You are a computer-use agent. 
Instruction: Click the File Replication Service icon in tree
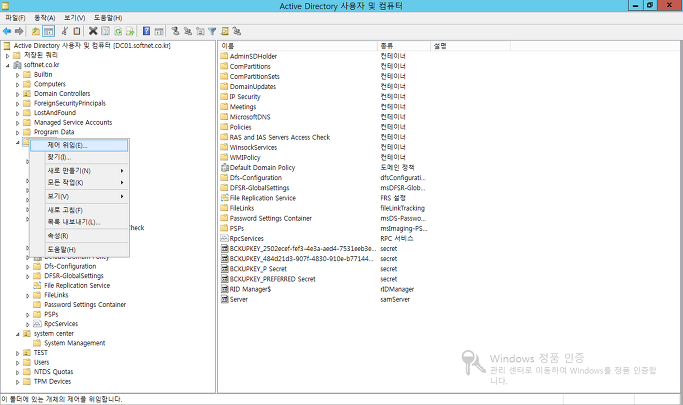[37, 286]
